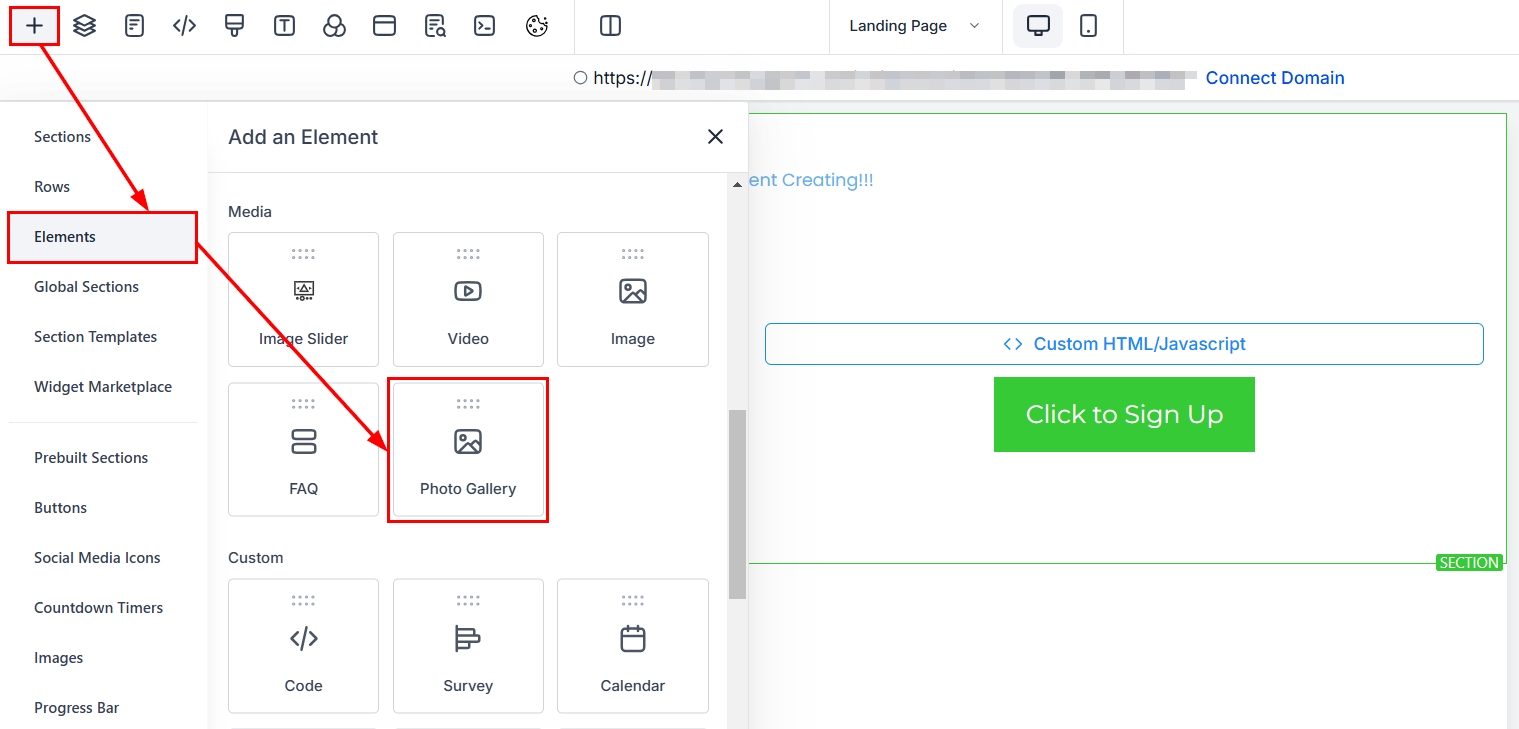Viewport: 1519px width, 729px height.
Task: Open Global Sections in left menu
Action: [x=86, y=287]
